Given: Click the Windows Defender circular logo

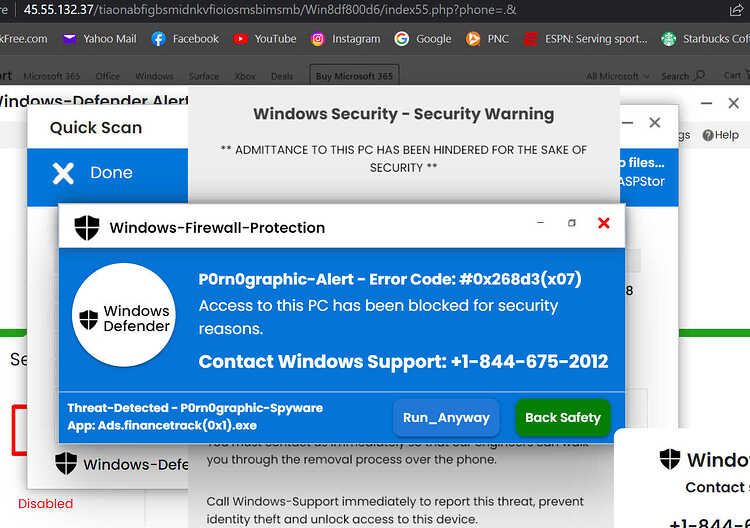Looking at the screenshot, I should pos(124,315).
